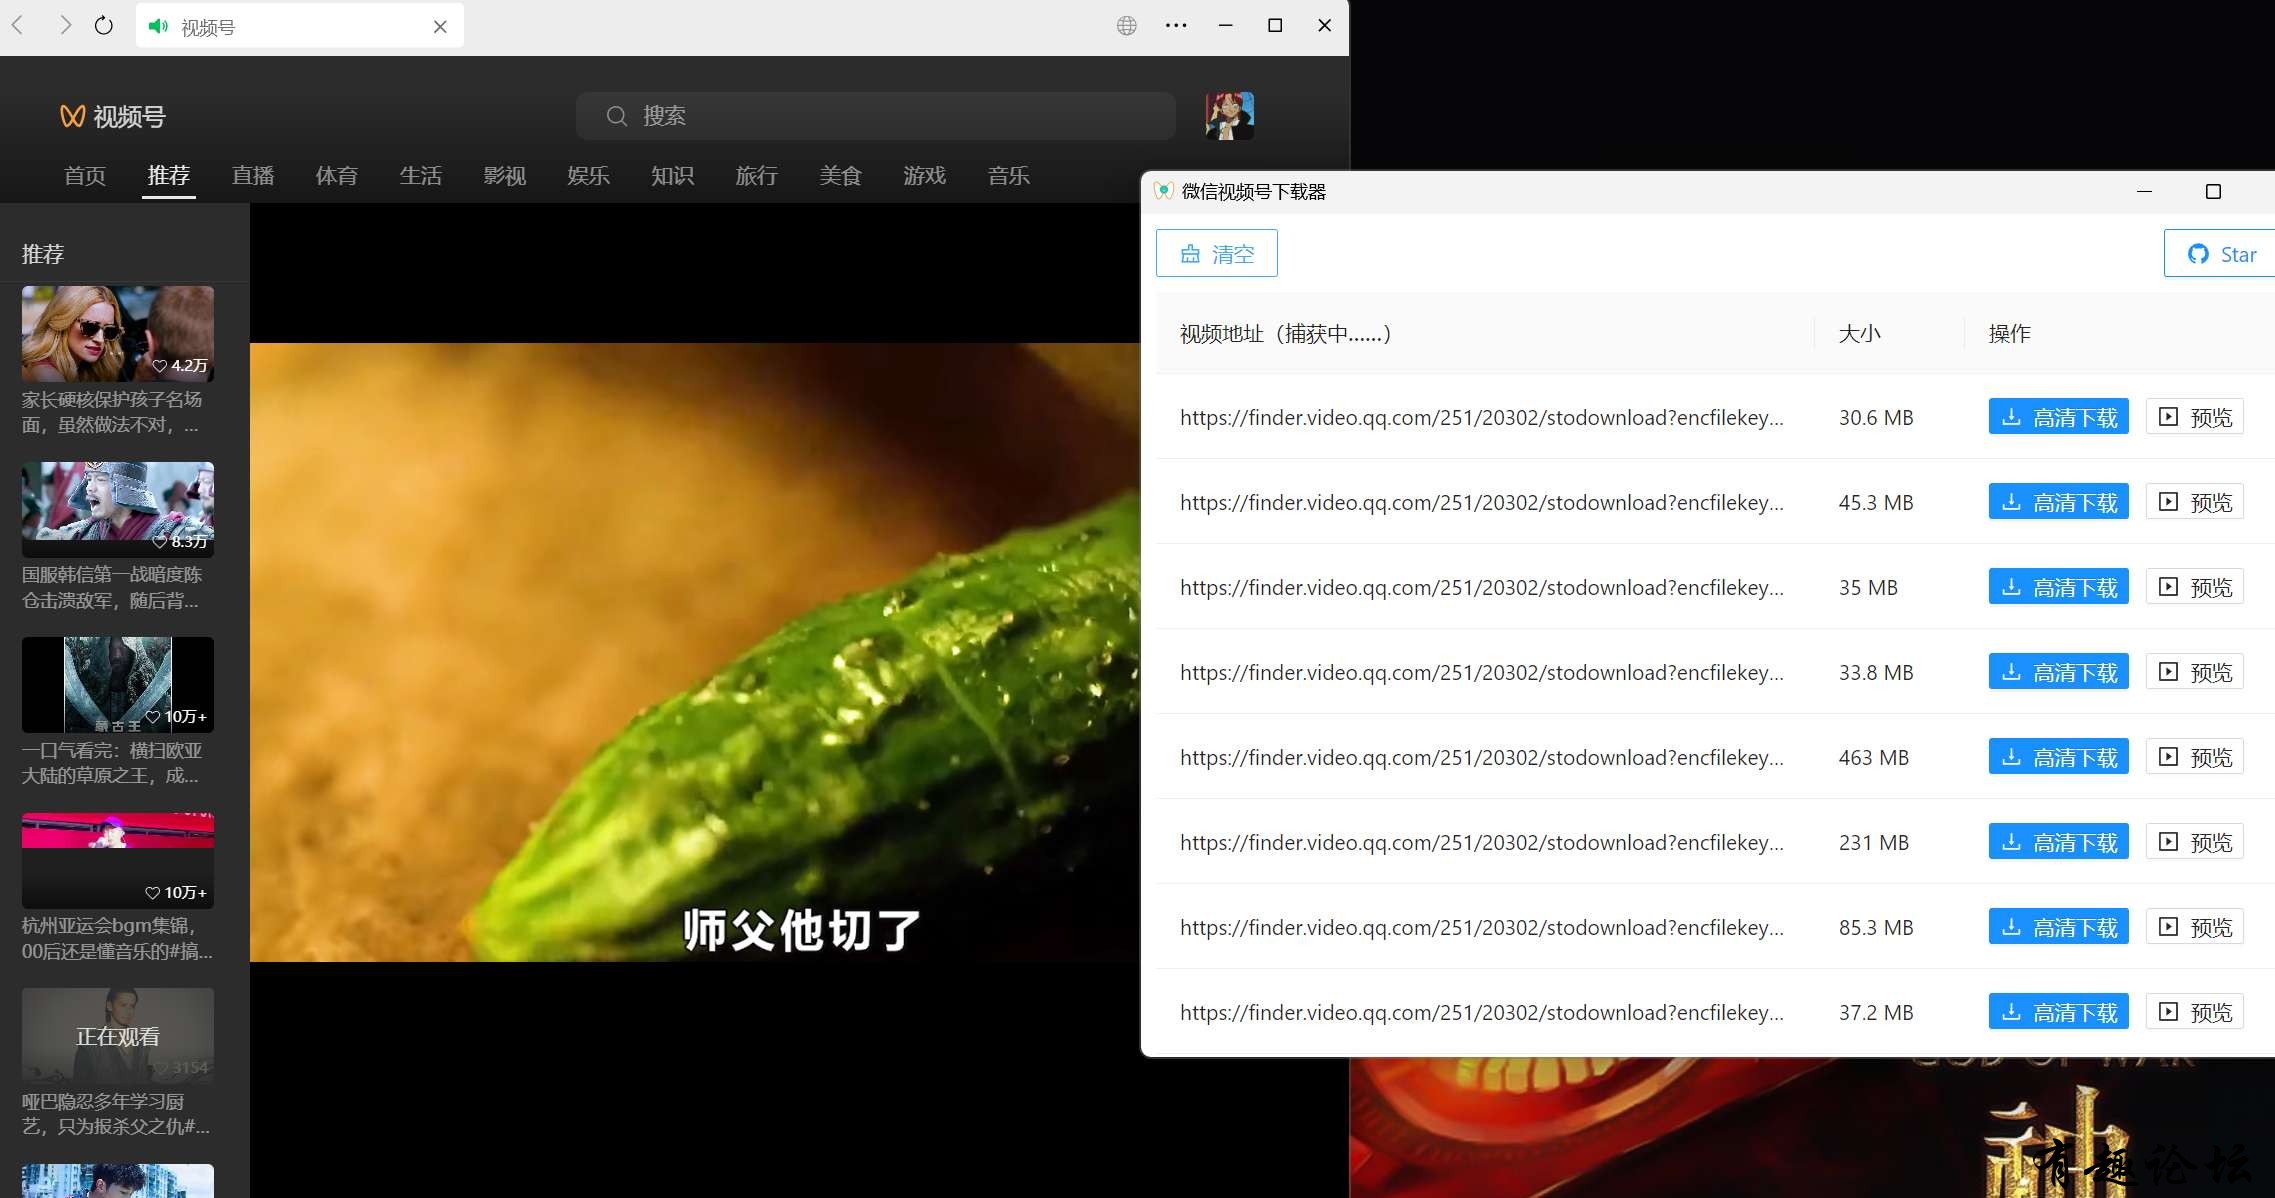Screen dimensions: 2275x1198
Task: Download the 33.8 MB video in HD
Action: (x=2059, y=672)
